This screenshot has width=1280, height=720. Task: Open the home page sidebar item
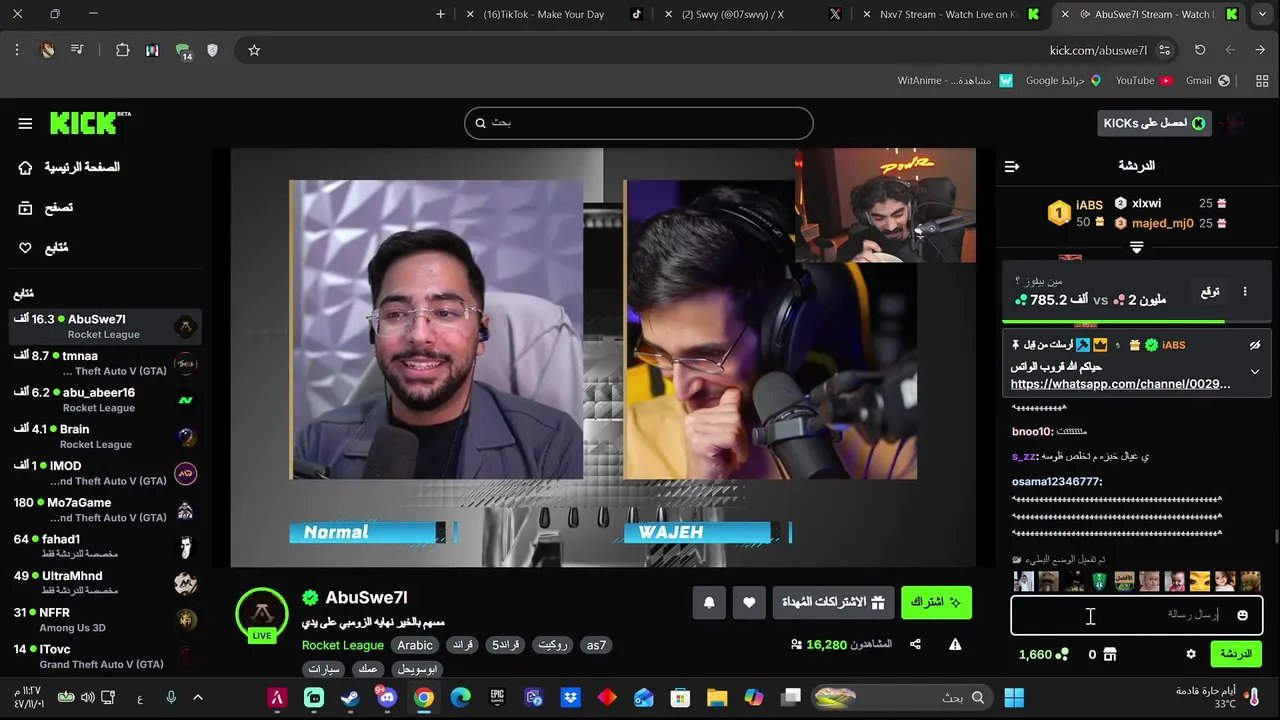pos(69,167)
